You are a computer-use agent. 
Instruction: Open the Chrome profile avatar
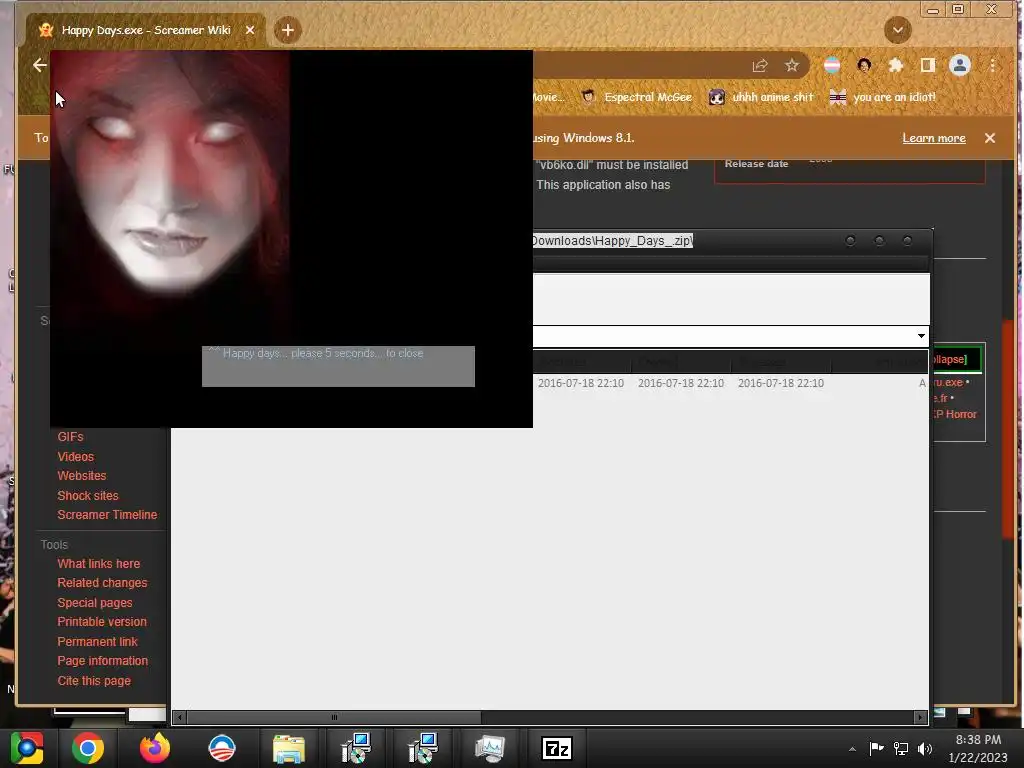(959, 65)
